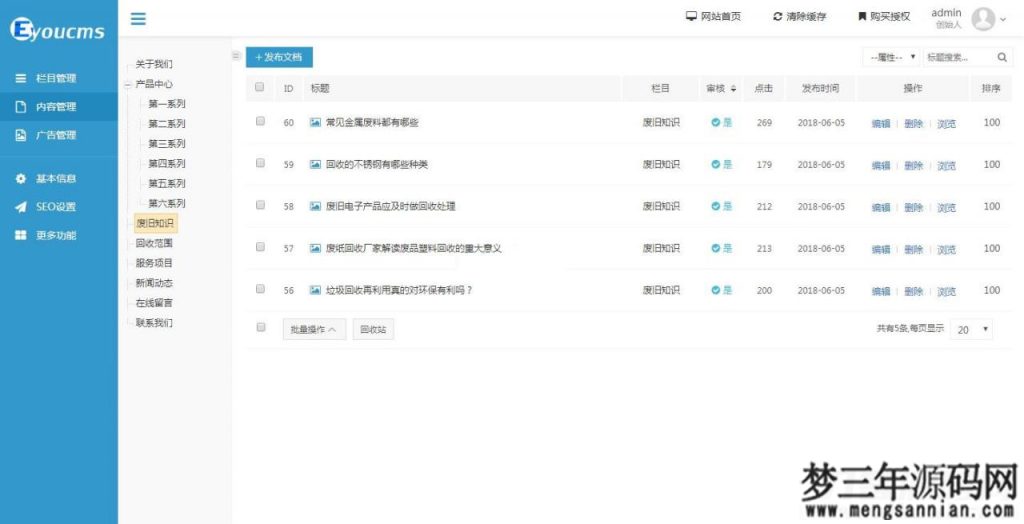Select 服务项目 in the category tree
Viewport: 1024px width, 524px height.
[x=154, y=263]
